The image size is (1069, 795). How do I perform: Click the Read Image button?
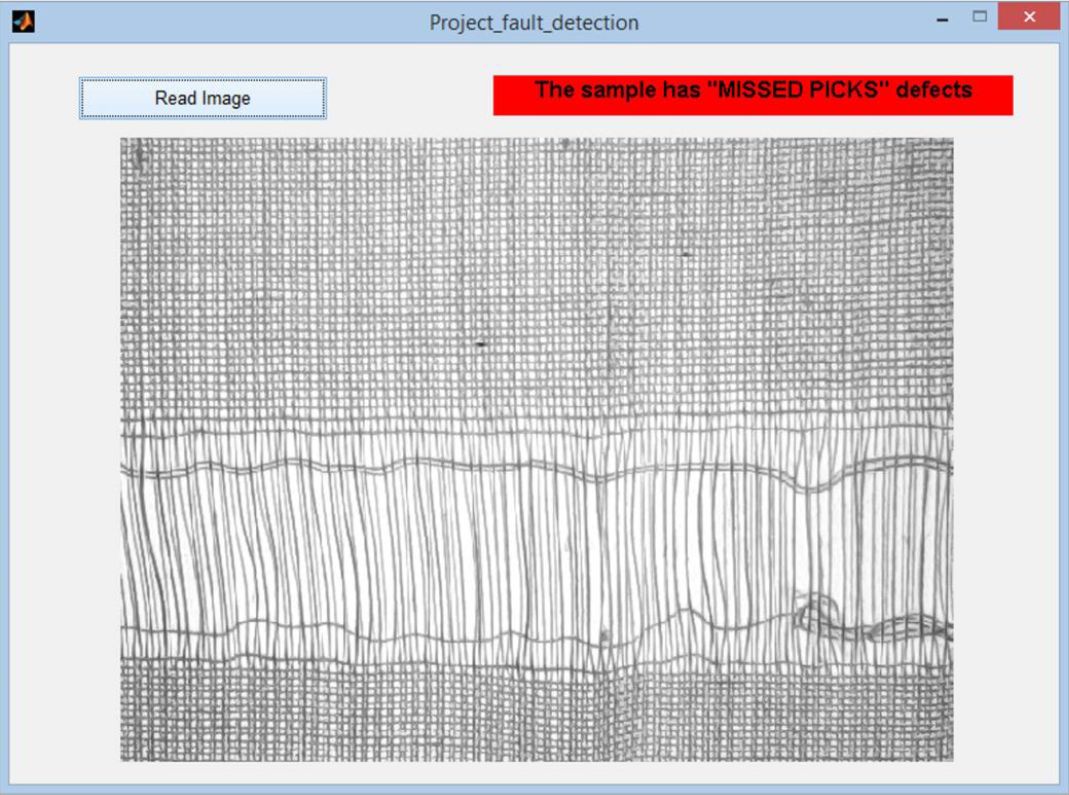(202, 98)
